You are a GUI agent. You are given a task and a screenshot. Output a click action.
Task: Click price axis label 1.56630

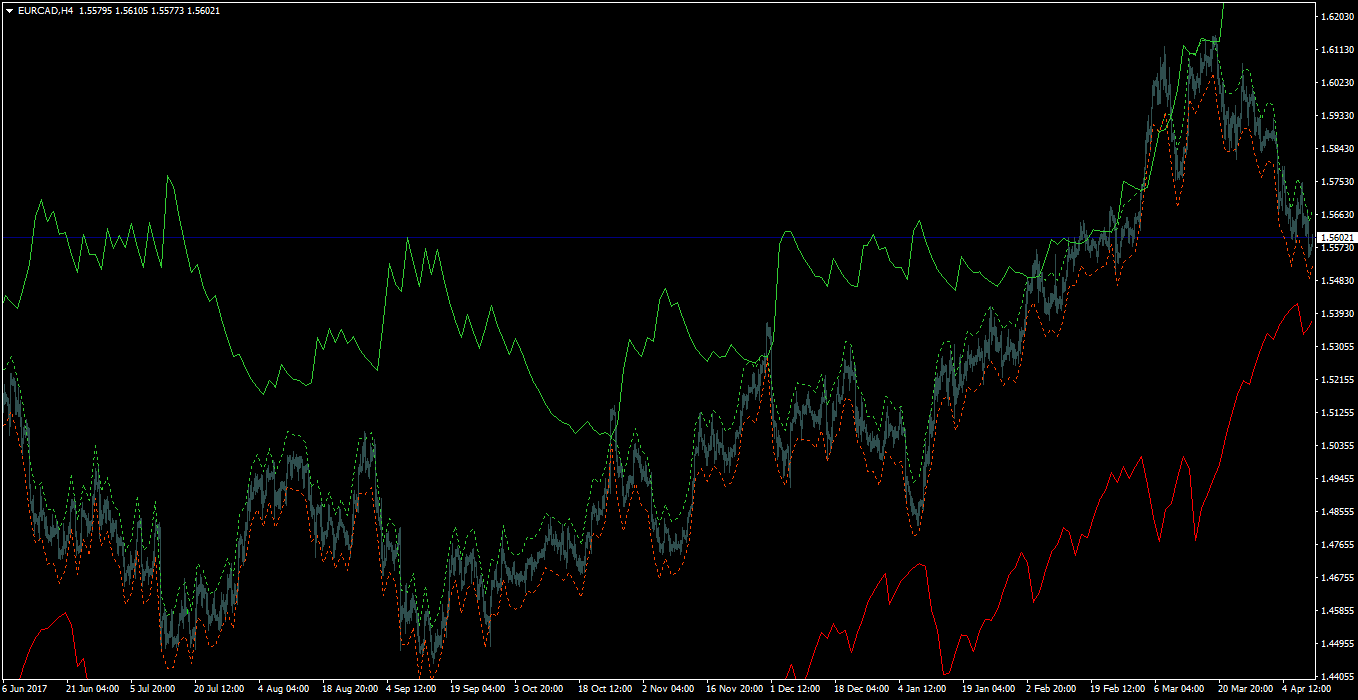click(x=1337, y=215)
